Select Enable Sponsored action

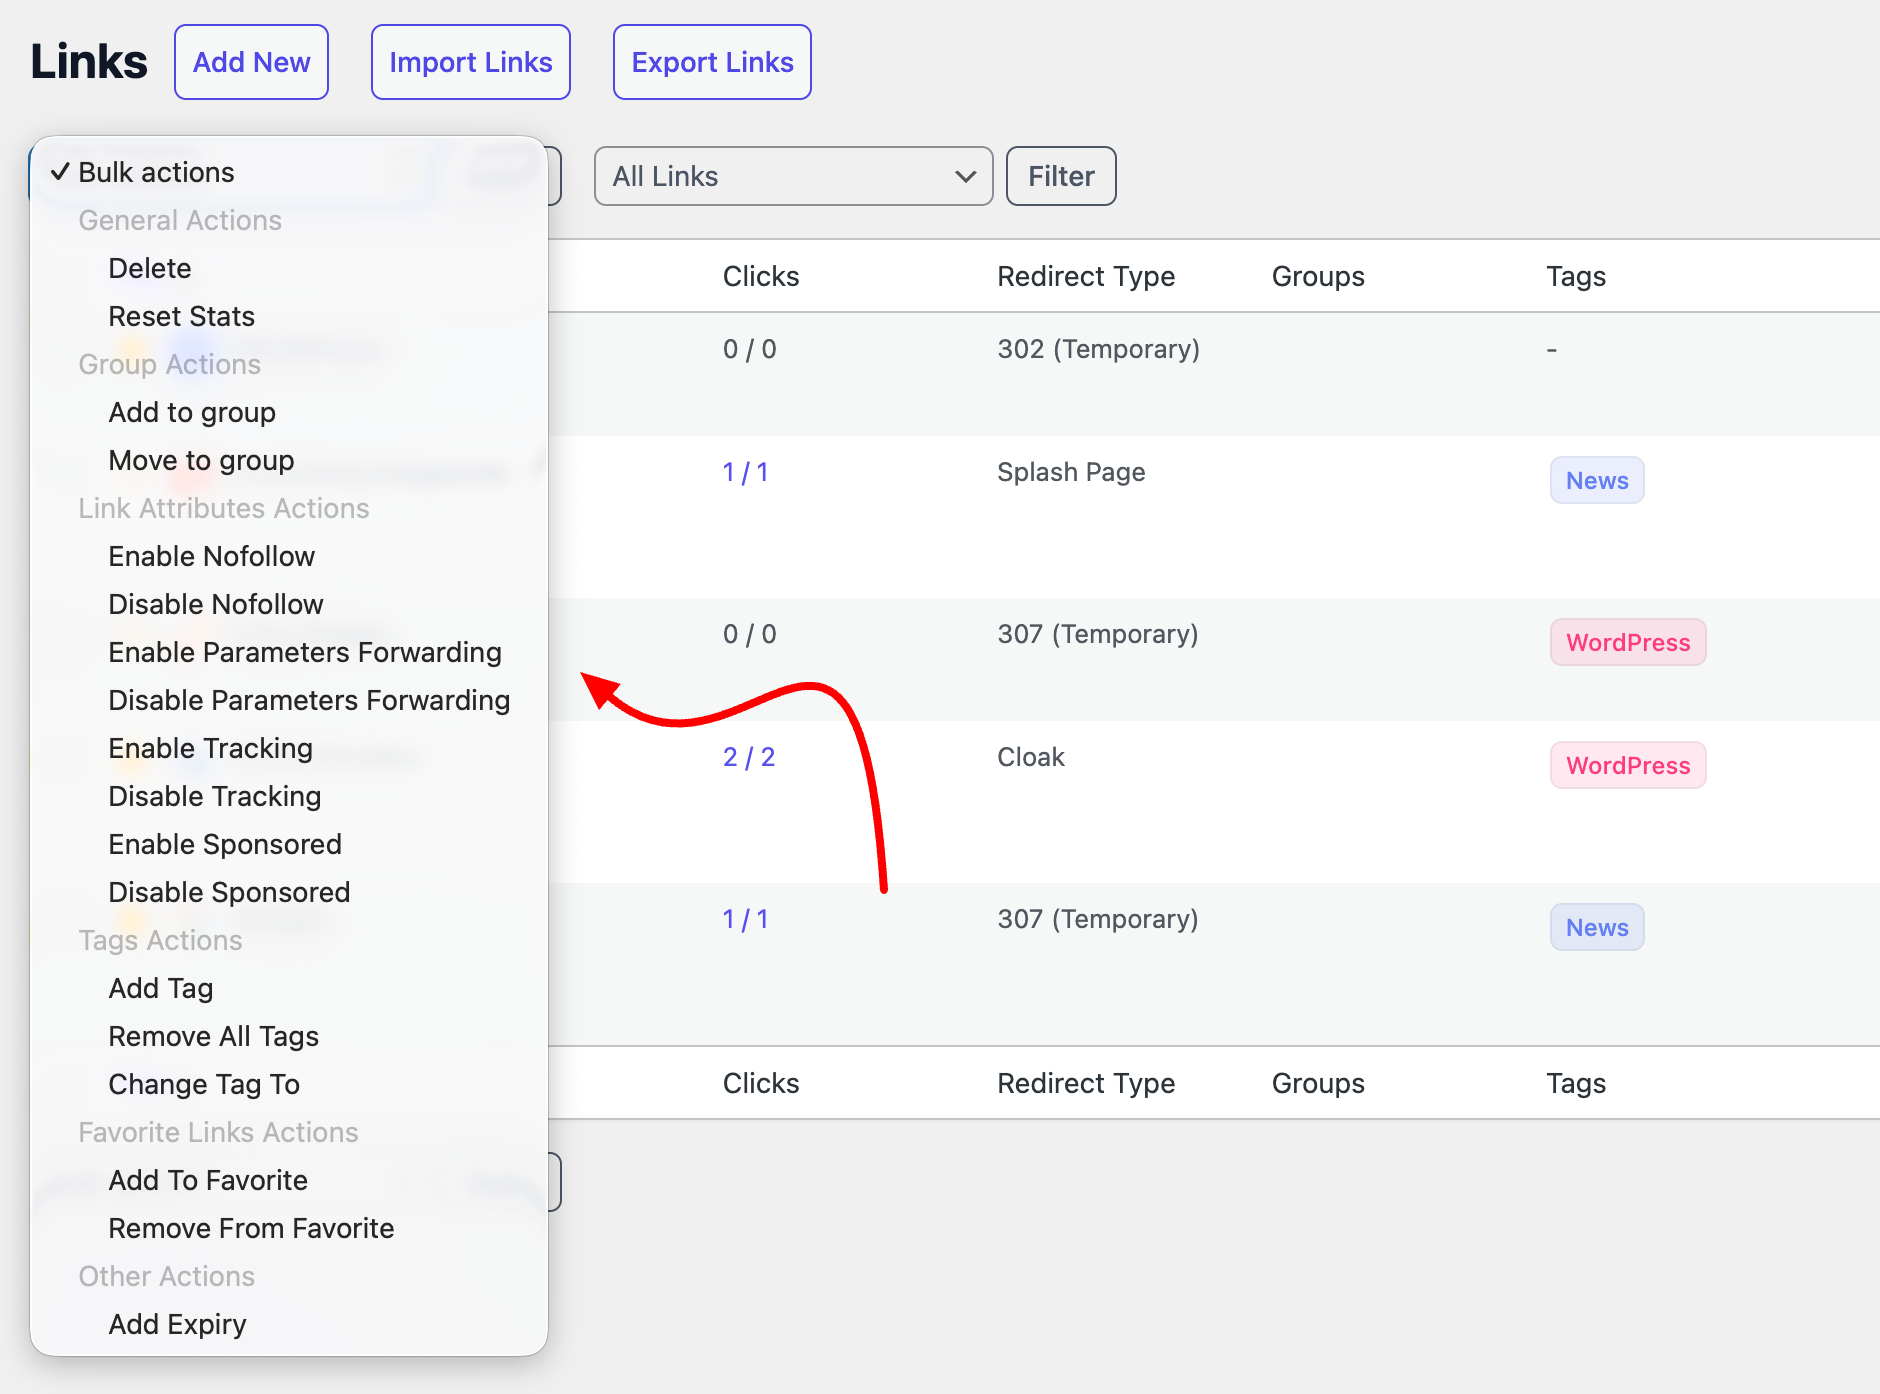click(224, 844)
